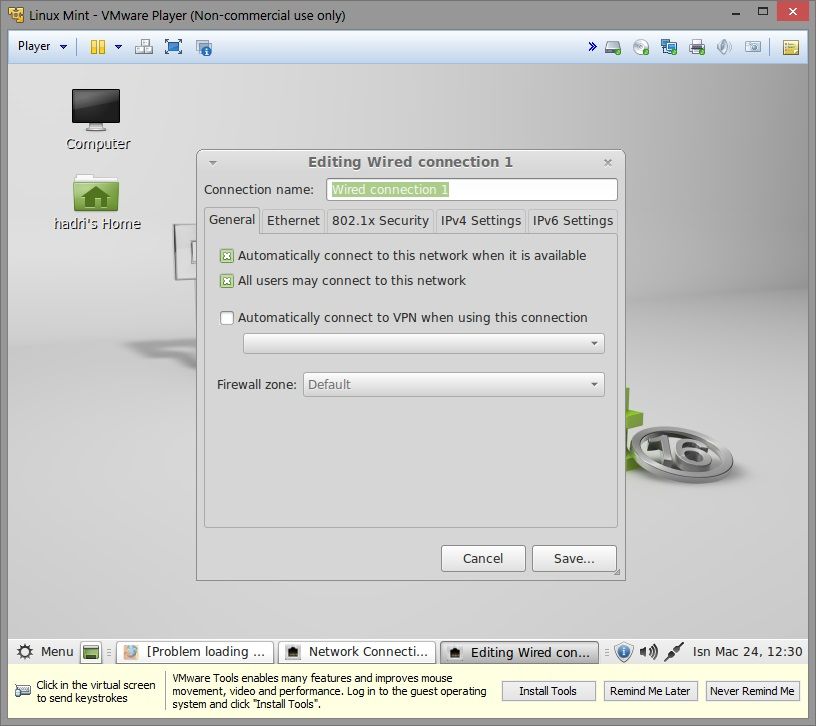Click the Connection name text field

click(471, 189)
